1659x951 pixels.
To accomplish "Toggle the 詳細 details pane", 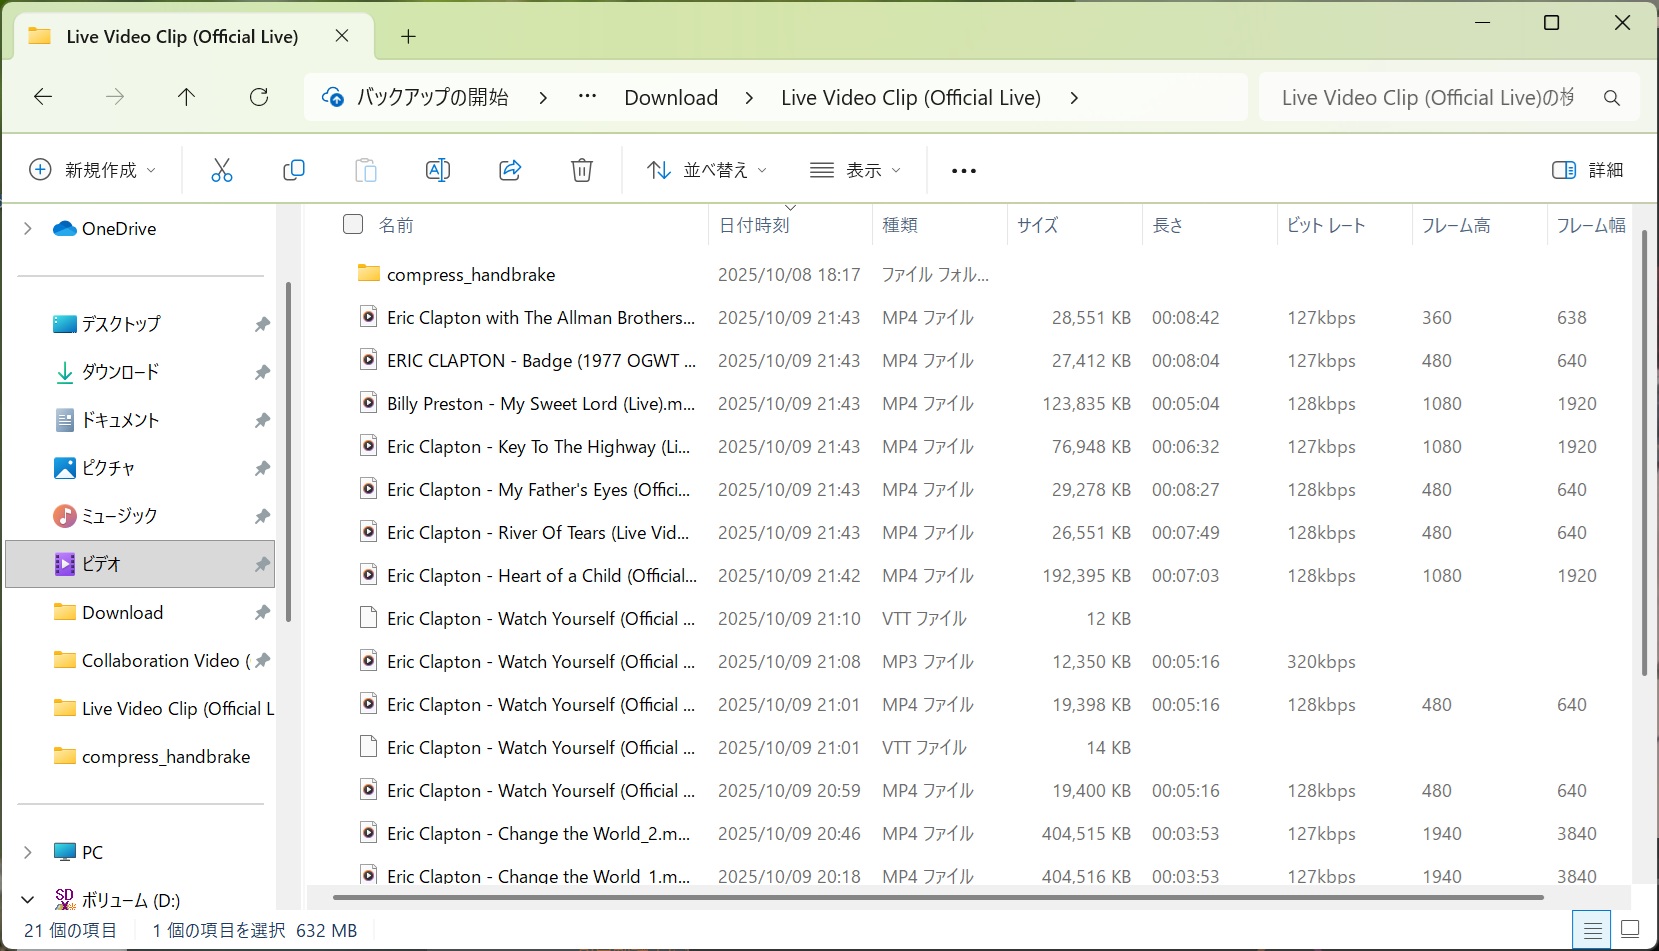I will pyautogui.click(x=1587, y=170).
